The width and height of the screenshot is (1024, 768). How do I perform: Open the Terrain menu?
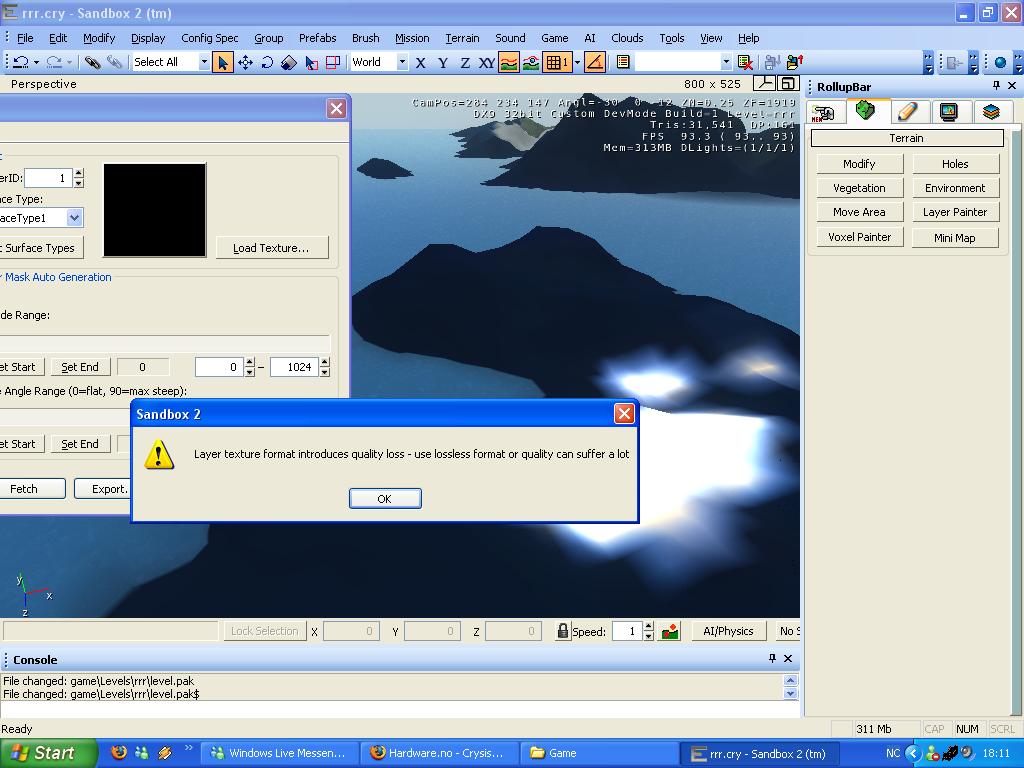pos(462,38)
